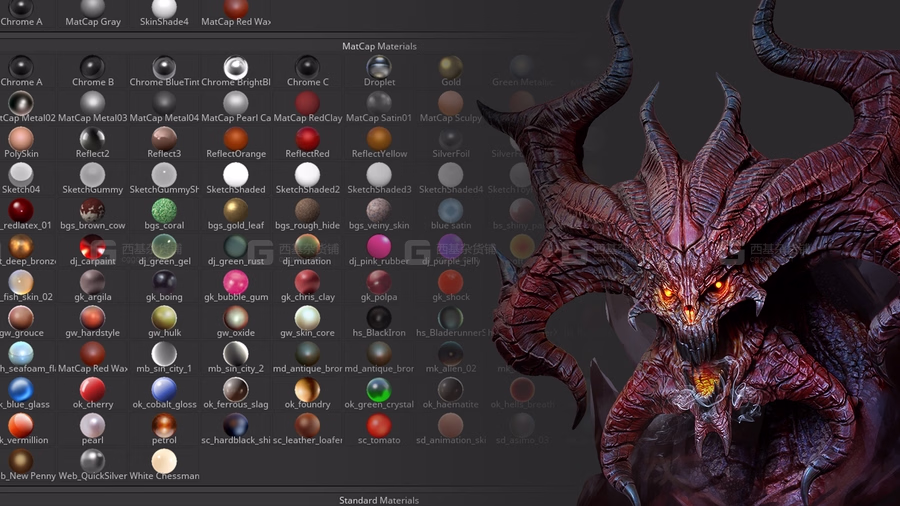
Task: Pick the gk_chris_clay material
Action: pyautogui.click(x=308, y=286)
